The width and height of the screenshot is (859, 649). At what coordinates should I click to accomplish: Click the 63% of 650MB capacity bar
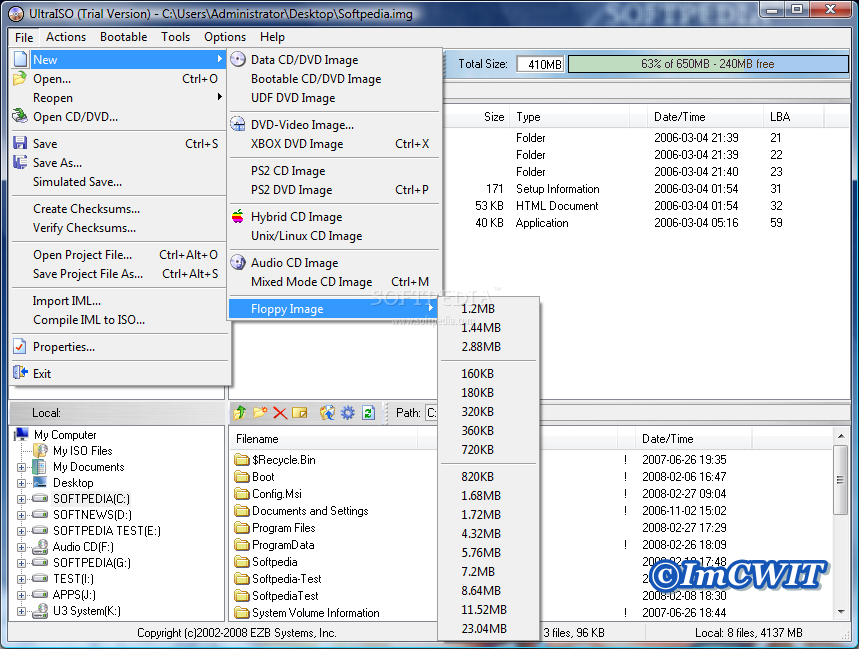[708, 64]
